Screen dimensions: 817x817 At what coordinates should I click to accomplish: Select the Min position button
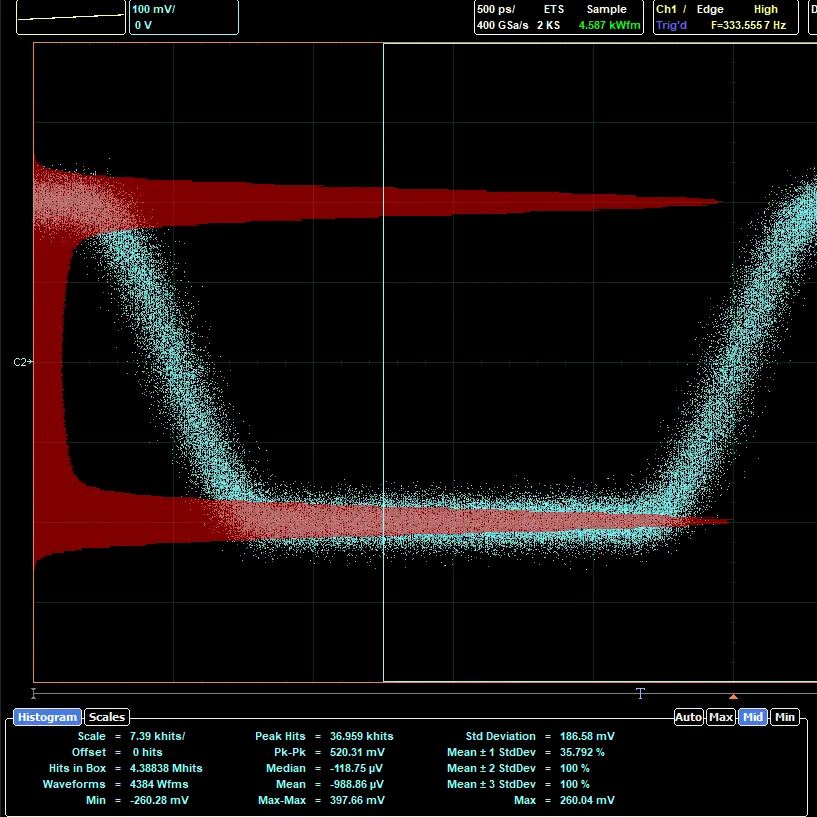point(784,717)
